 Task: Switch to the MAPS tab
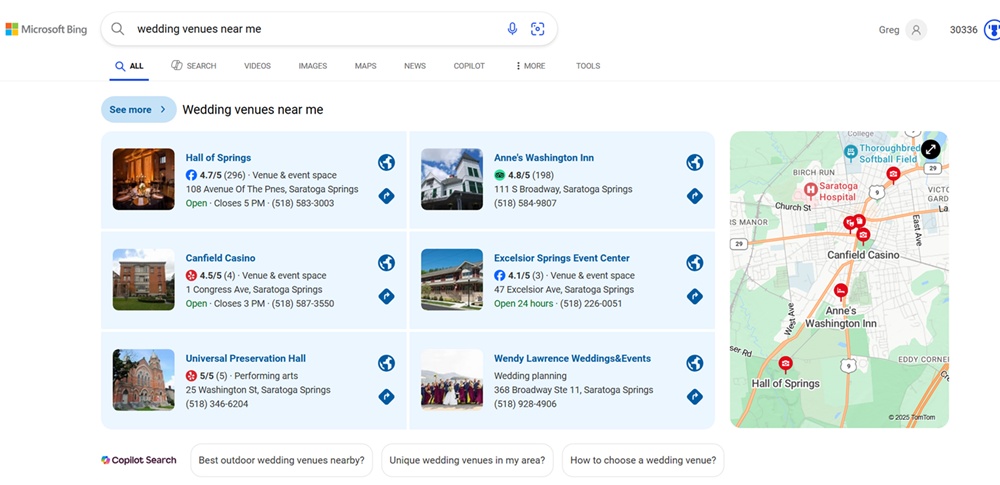(x=365, y=66)
